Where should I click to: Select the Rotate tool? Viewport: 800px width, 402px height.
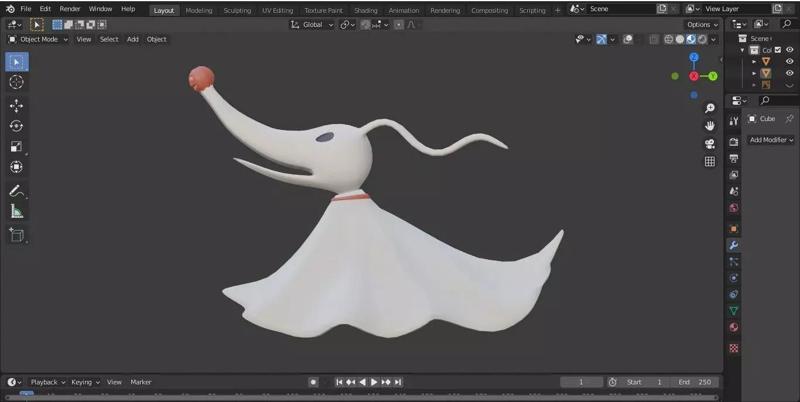point(16,126)
